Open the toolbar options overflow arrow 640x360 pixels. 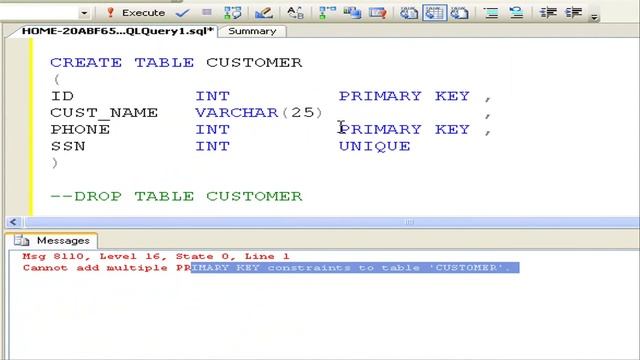click(x=595, y=17)
